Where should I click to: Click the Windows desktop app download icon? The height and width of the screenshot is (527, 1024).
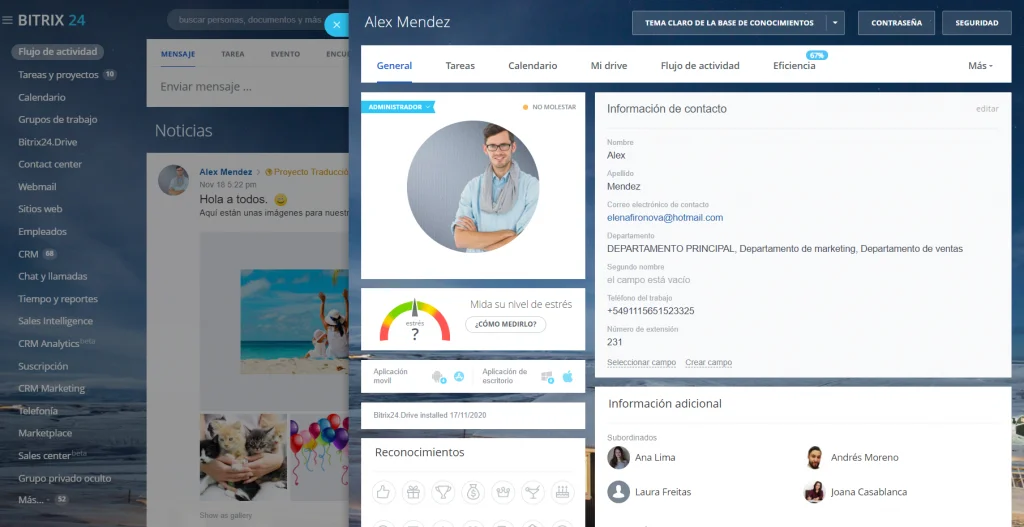(547, 376)
